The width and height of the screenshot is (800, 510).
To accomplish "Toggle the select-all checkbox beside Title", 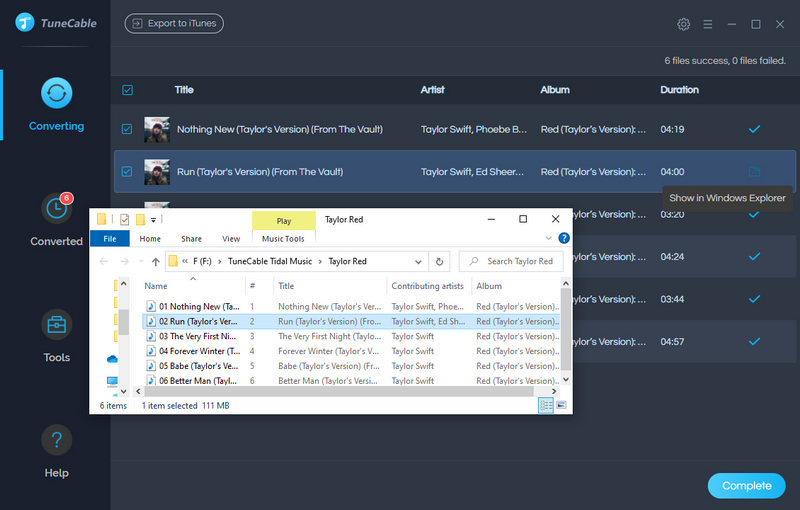I will point(128,90).
